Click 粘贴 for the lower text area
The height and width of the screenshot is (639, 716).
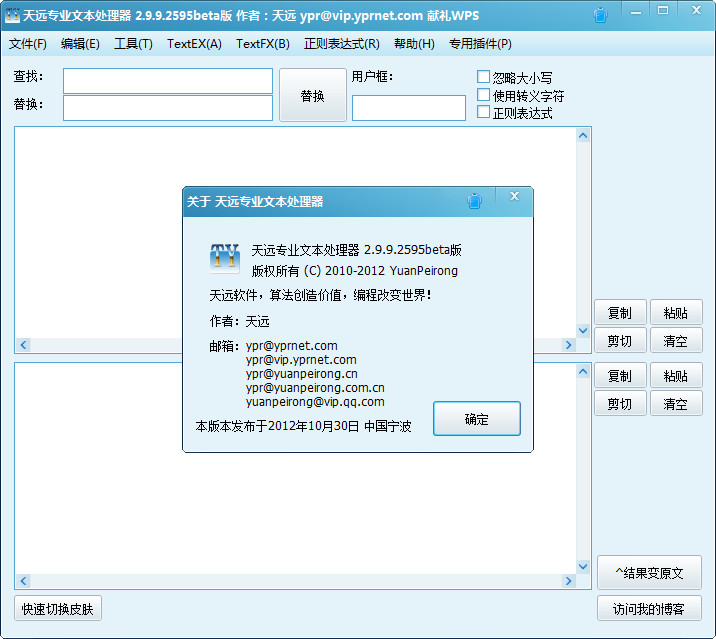pyautogui.click(x=676, y=375)
